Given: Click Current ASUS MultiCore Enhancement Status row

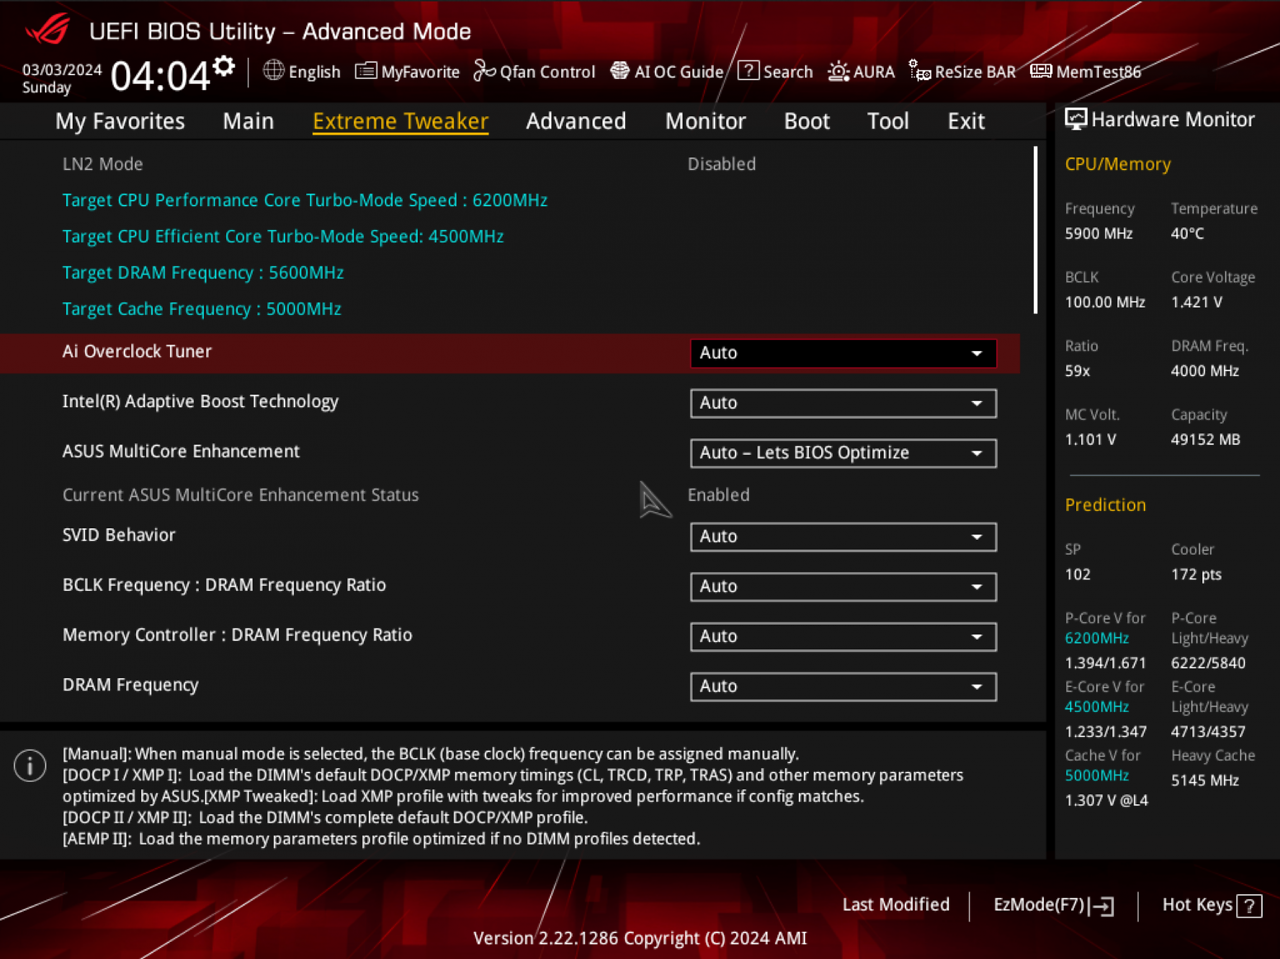Looking at the screenshot, I should tap(510, 495).
